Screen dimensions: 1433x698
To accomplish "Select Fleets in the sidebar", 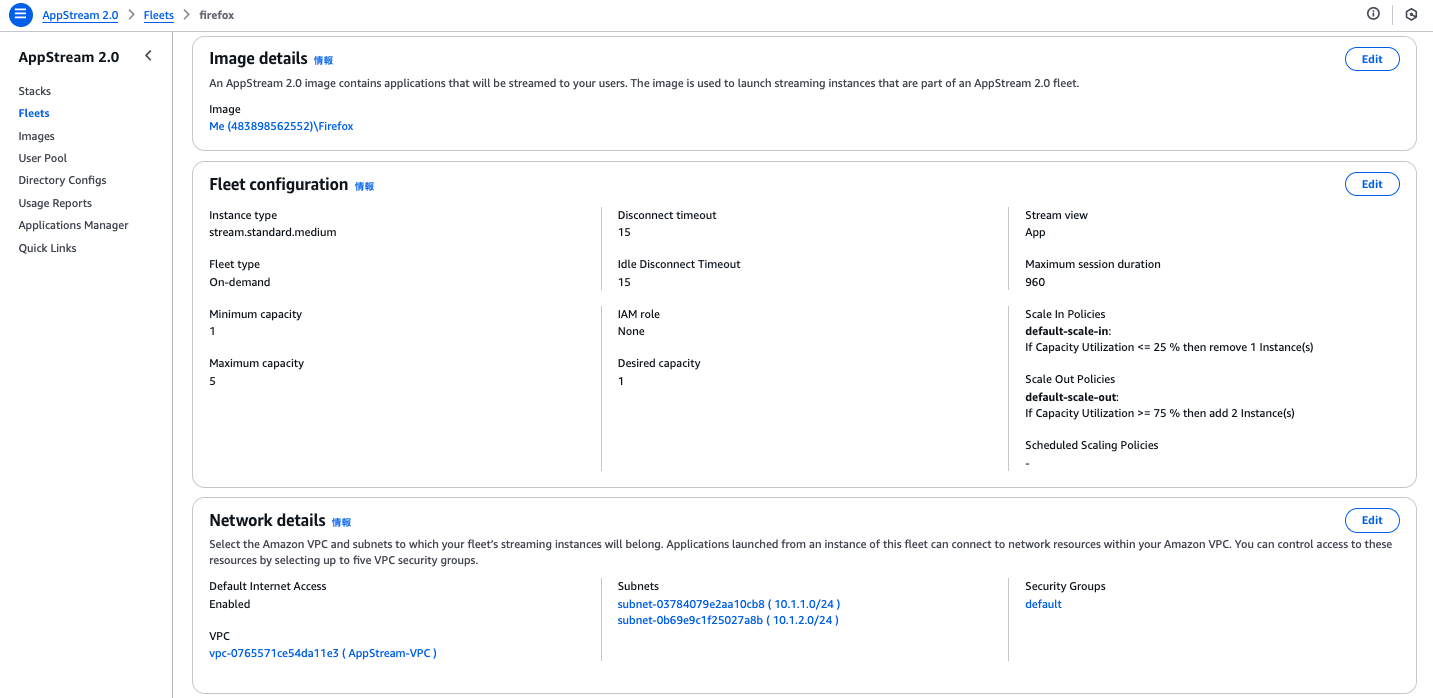I will [34, 113].
